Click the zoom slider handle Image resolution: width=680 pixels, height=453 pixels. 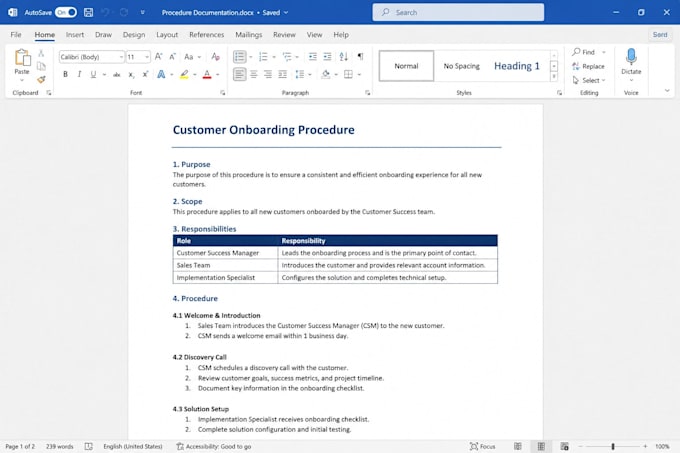613,446
